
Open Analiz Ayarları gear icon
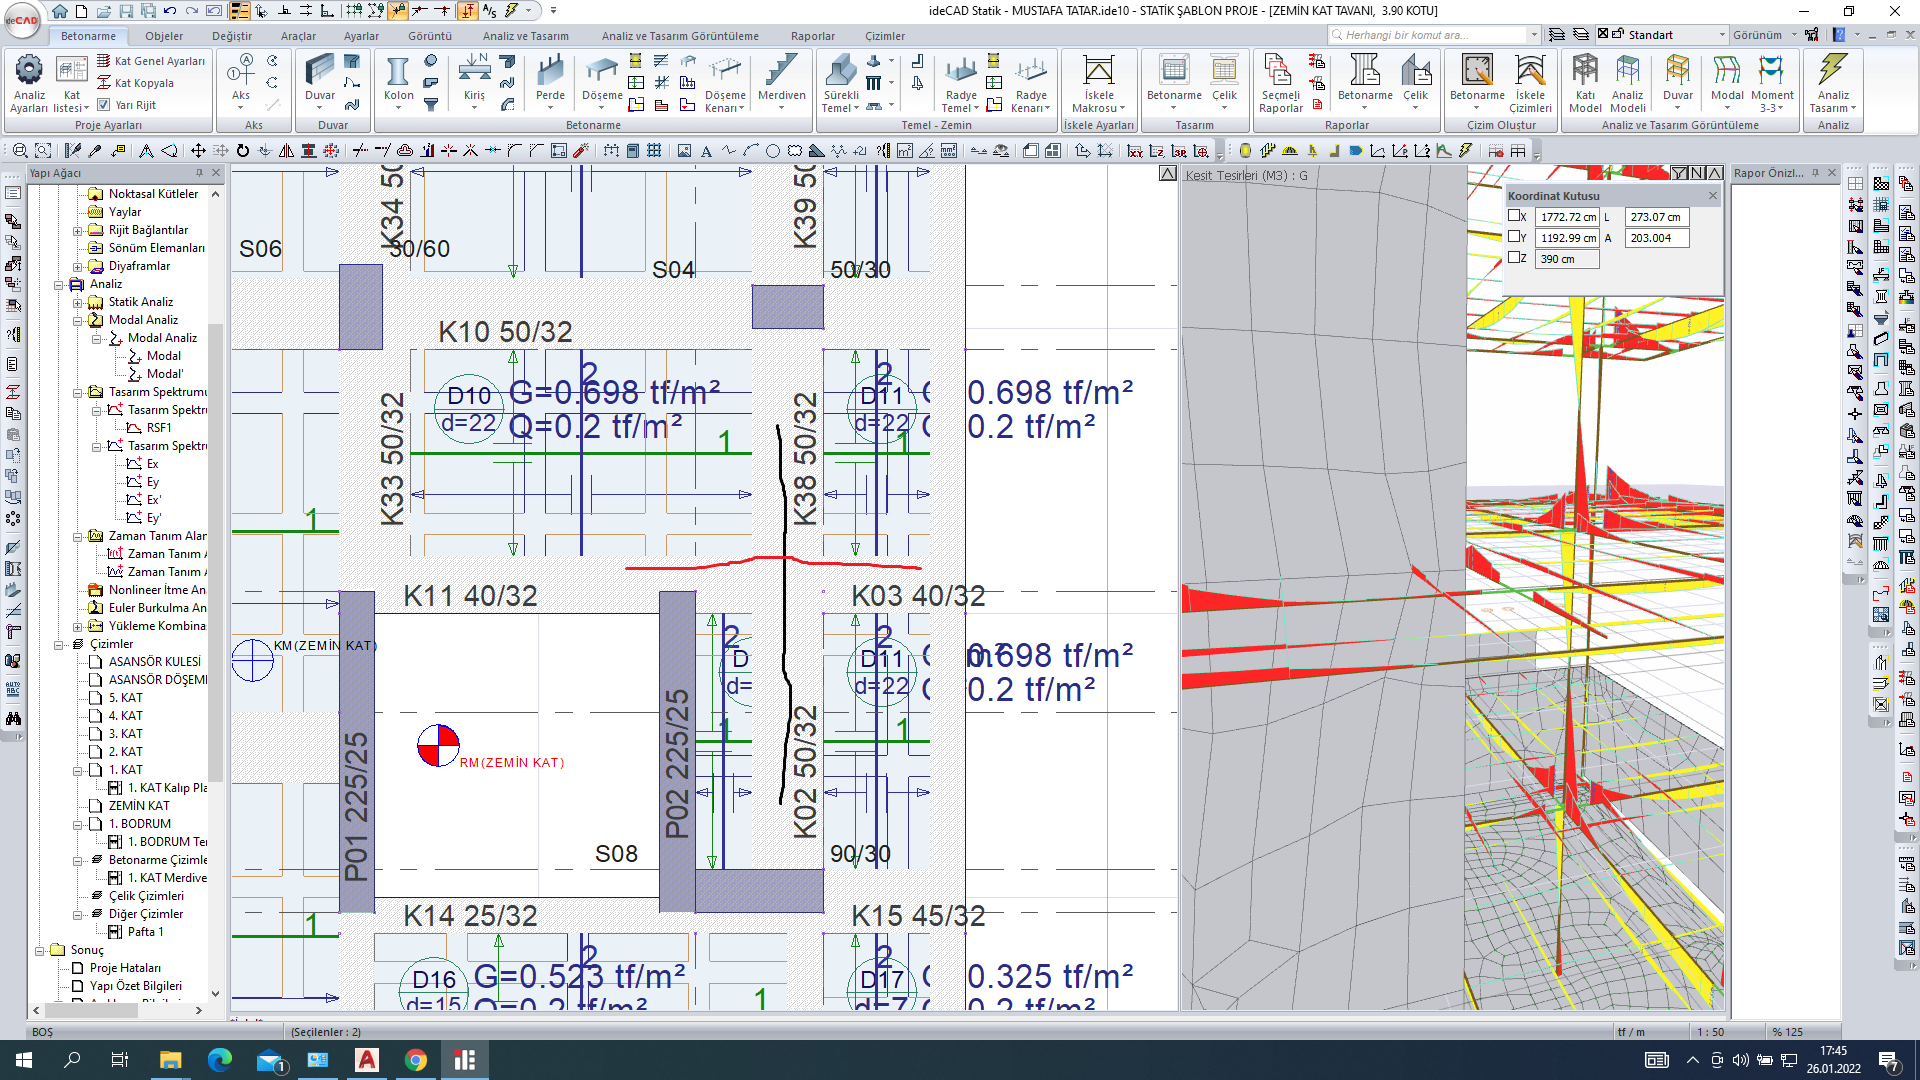pos(29,83)
